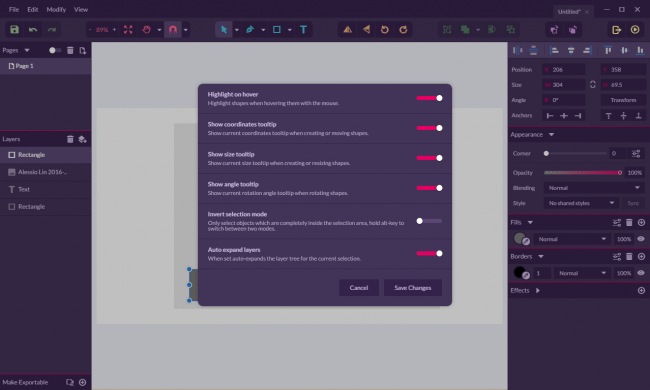
Task: Toggle the Snap magnet tool
Action: click(173, 29)
